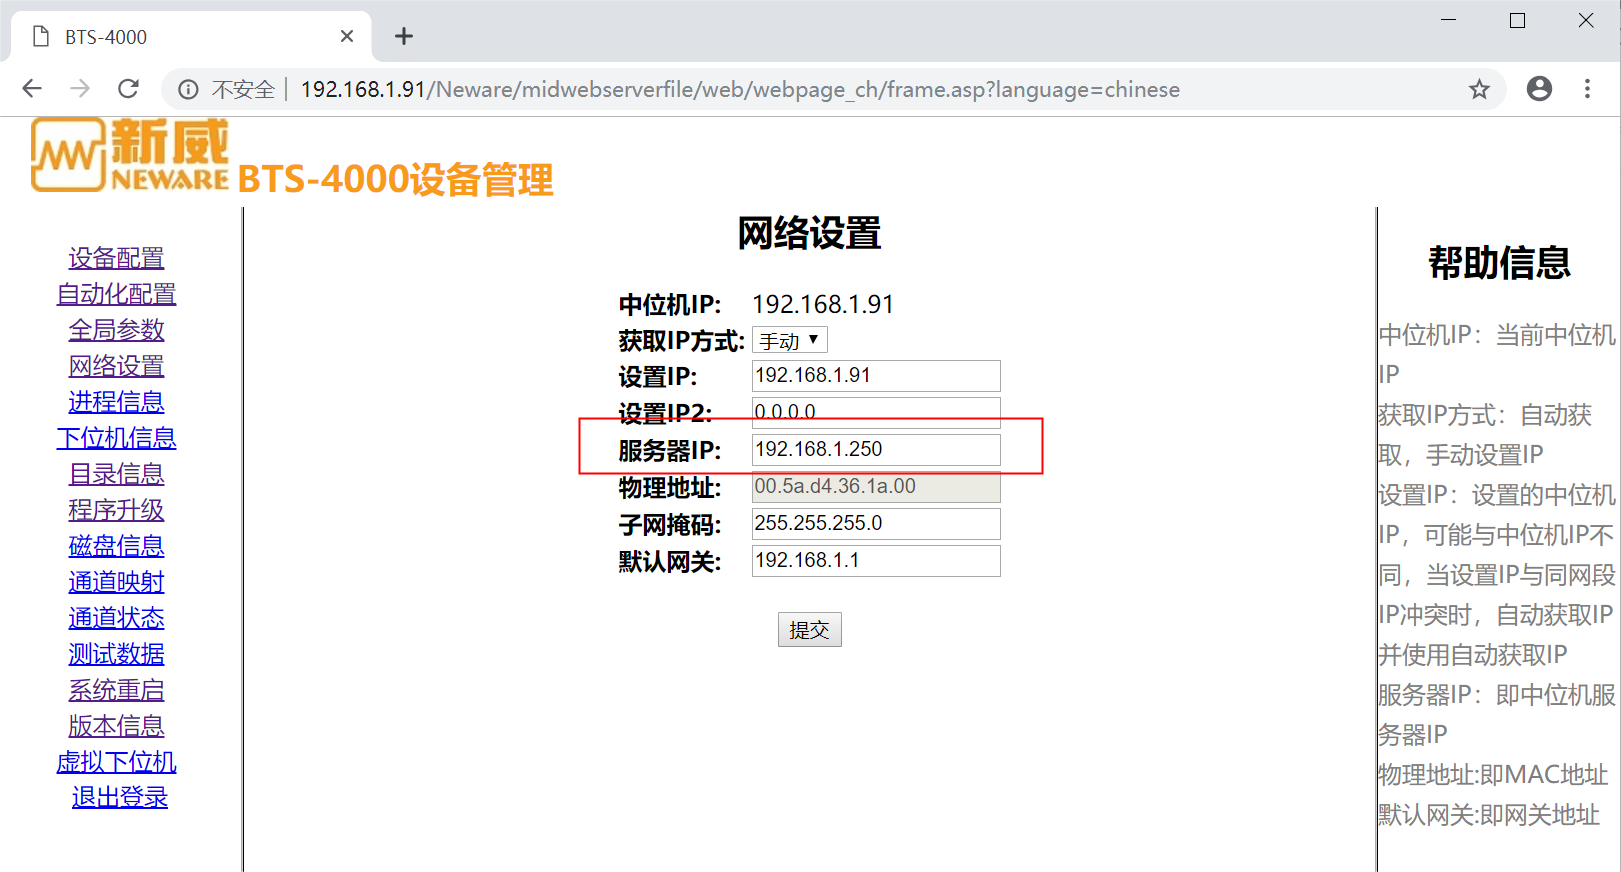Open 磁盘信息 link
Viewport: 1621px width, 872px height.
pyautogui.click(x=116, y=546)
